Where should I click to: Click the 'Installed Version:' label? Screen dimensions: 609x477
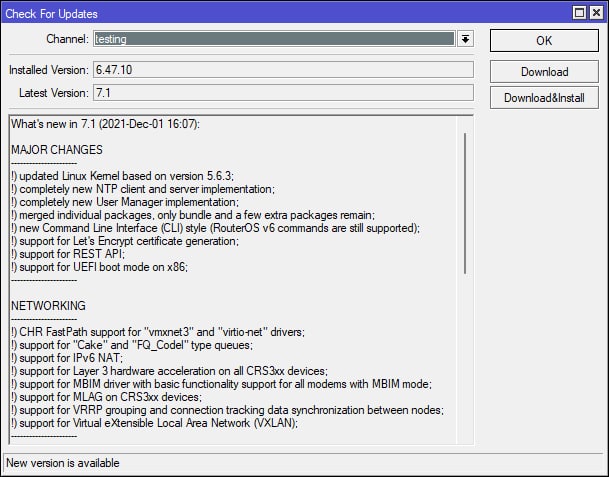click(49, 70)
